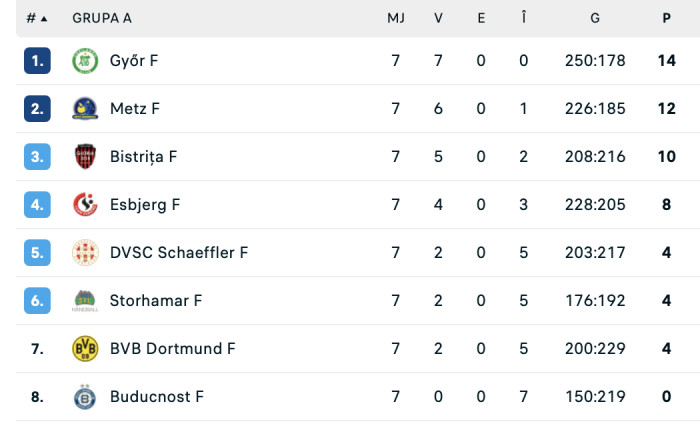Click the MJ matches played header
Image resolution: width=700 pixels, height=432 pixels.
[x=396, y=18]
